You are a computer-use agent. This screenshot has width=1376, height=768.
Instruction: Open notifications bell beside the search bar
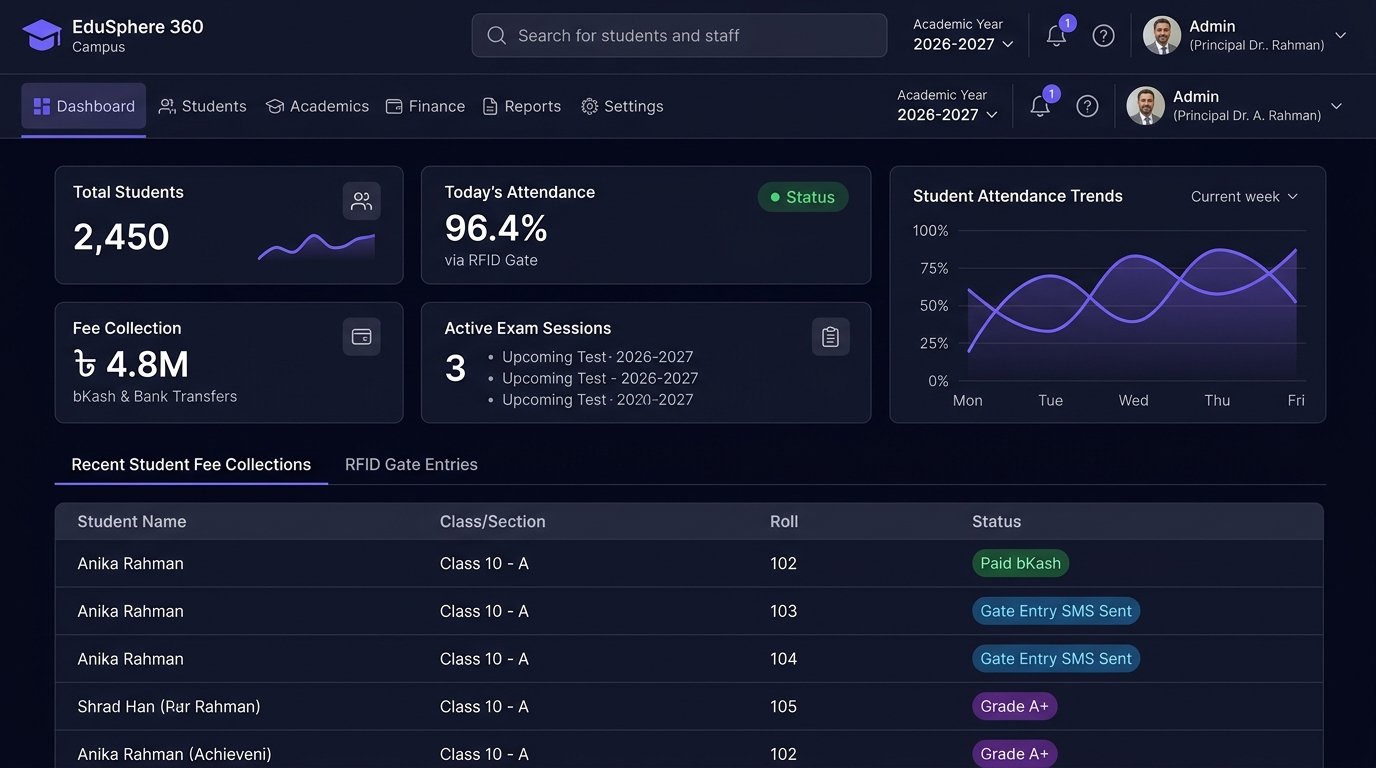pos(1056,35)
